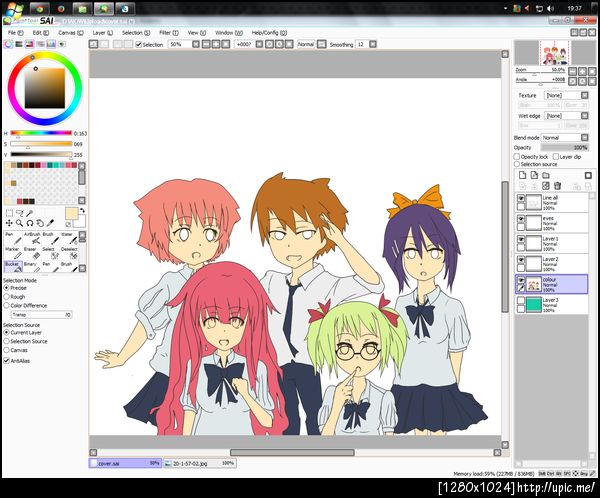The image size is (600, 498).
Task: Select the lasso selection tool
Action: 20,213
